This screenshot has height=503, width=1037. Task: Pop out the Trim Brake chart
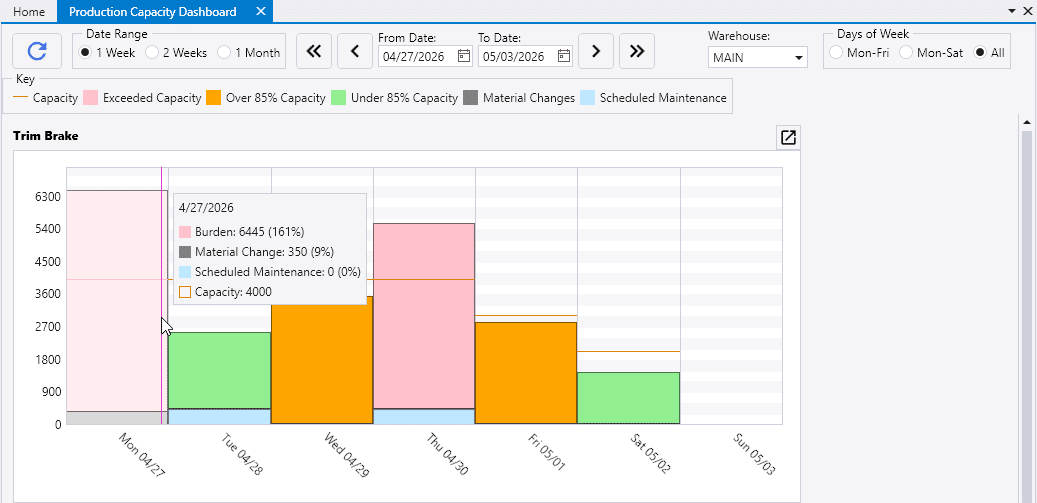788,138
